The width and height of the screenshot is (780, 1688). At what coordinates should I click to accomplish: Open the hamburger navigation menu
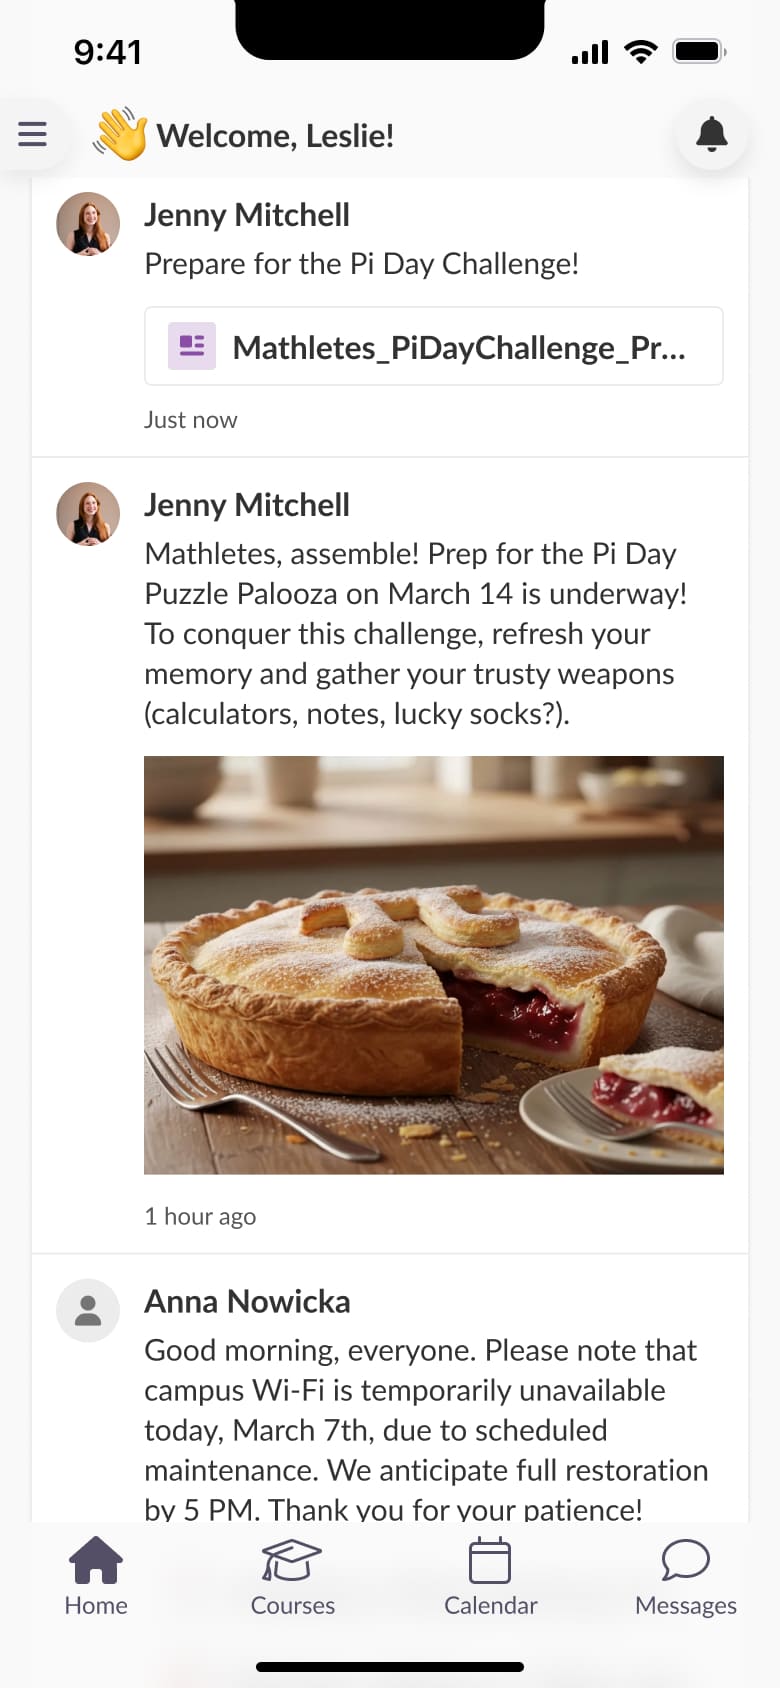32,134
